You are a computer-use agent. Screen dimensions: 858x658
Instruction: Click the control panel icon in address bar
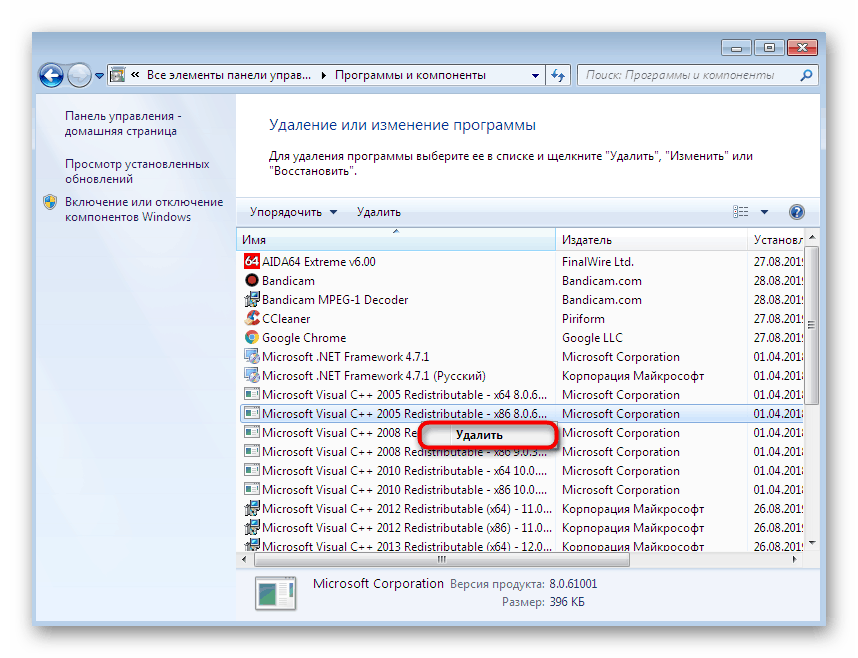click(x=117, y=75)
